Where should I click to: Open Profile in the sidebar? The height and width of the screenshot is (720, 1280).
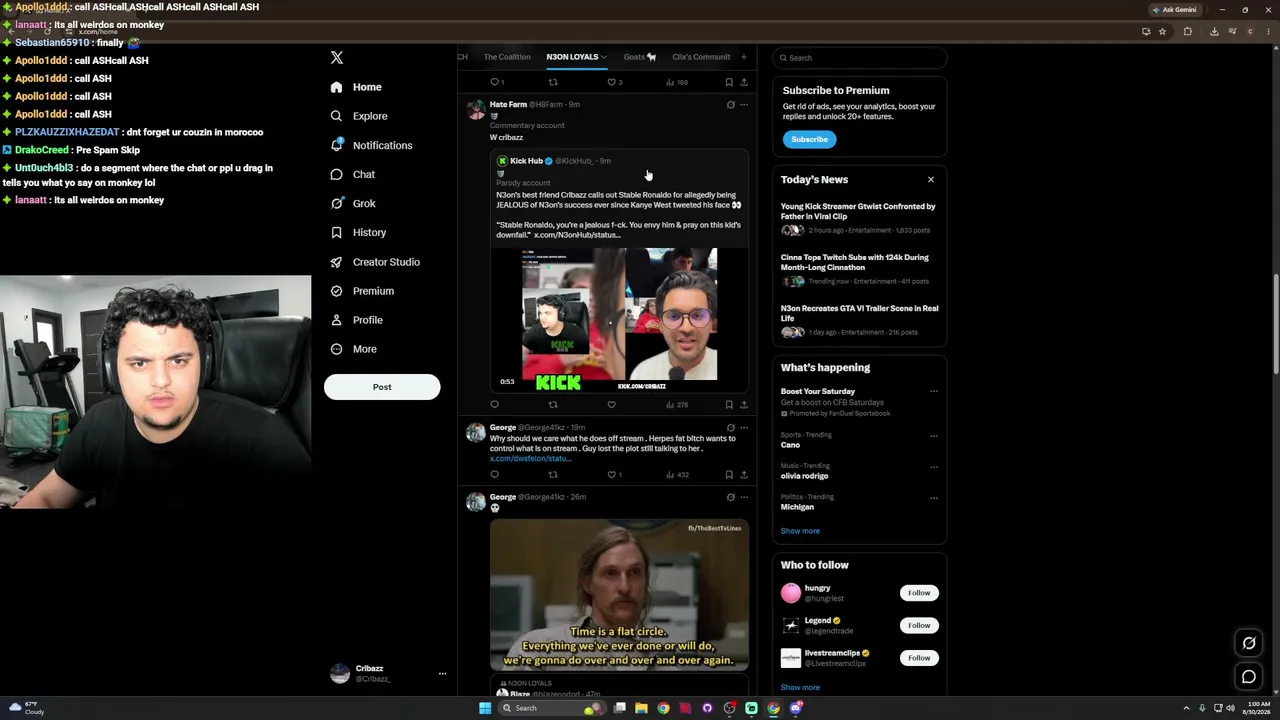pyautogui.click(x=357, y=320)
